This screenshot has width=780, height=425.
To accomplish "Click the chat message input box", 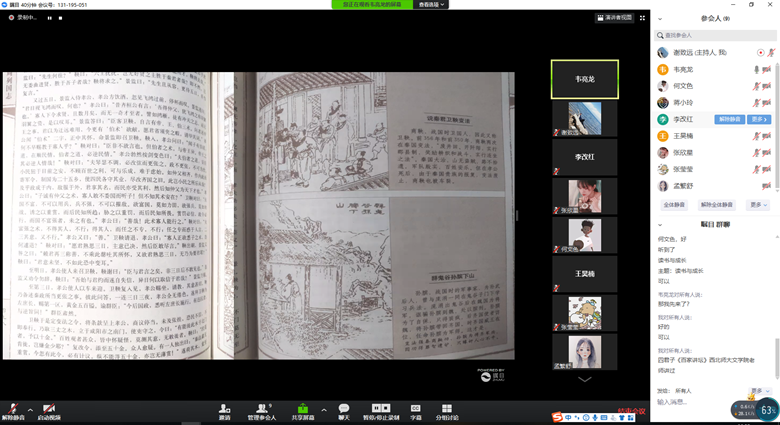I will click(x=700, y=402).
